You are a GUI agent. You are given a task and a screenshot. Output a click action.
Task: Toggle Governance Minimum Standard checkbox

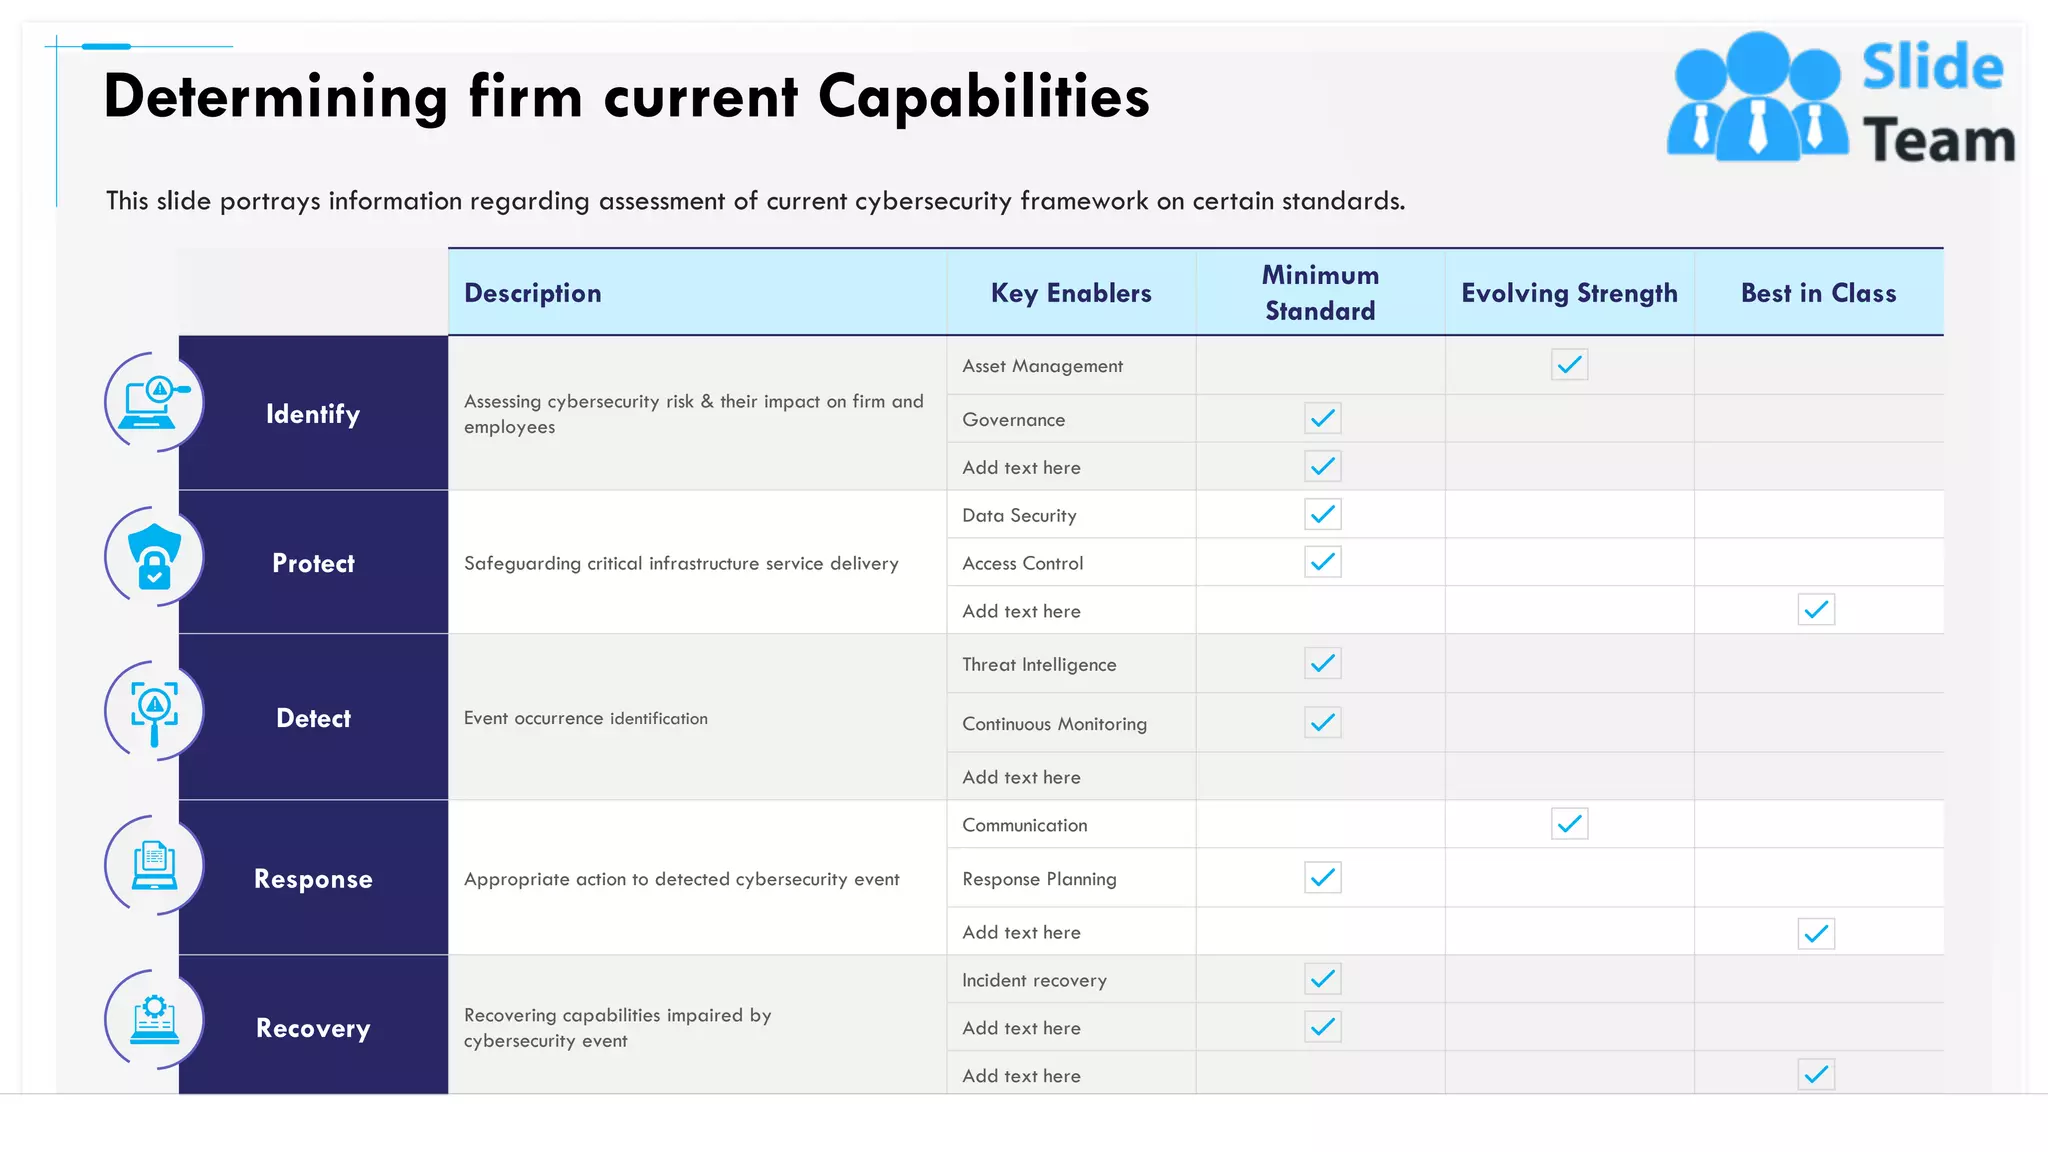(1322, 418)
